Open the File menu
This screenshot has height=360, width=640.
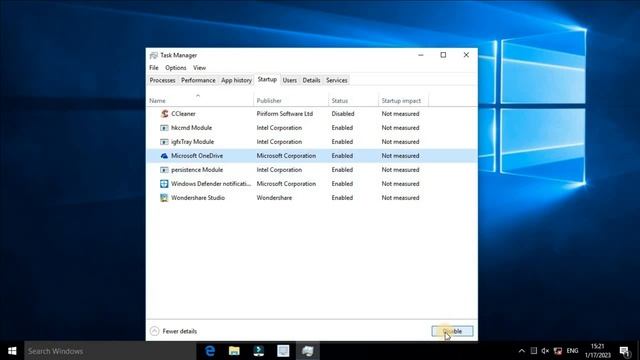tap(153, 68)
